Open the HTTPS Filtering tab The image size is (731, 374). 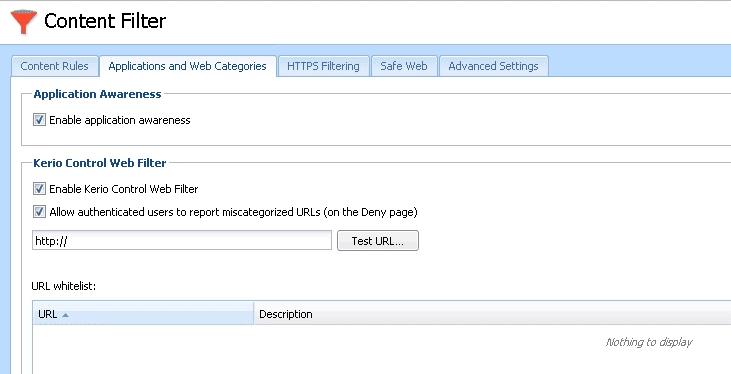pyautogui.click(x=323, y=66)
